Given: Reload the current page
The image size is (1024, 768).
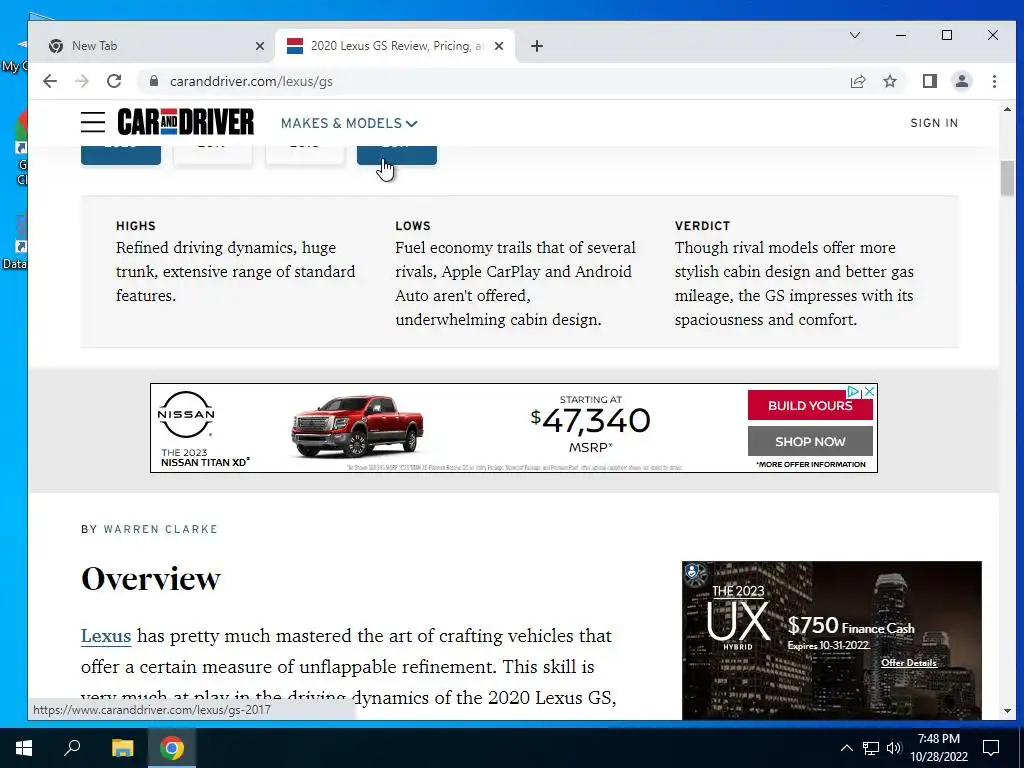Looking at the screenshot, I should [114, 81].
